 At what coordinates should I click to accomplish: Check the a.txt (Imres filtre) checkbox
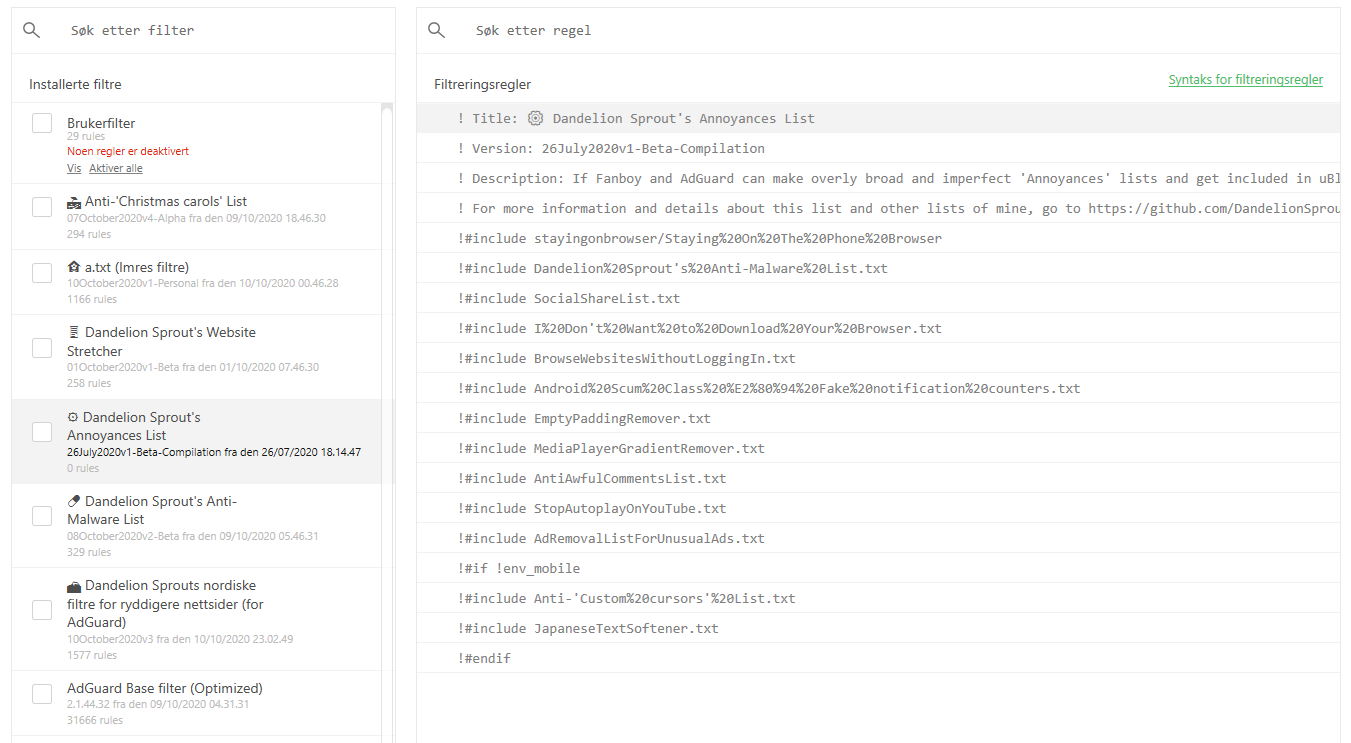tap(41, 272)
